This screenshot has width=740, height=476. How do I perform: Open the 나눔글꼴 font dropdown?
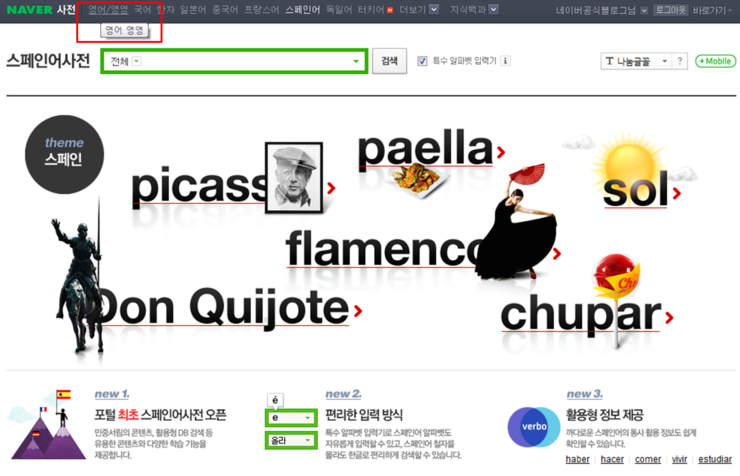pyautogui.click(x=636, y=61)
